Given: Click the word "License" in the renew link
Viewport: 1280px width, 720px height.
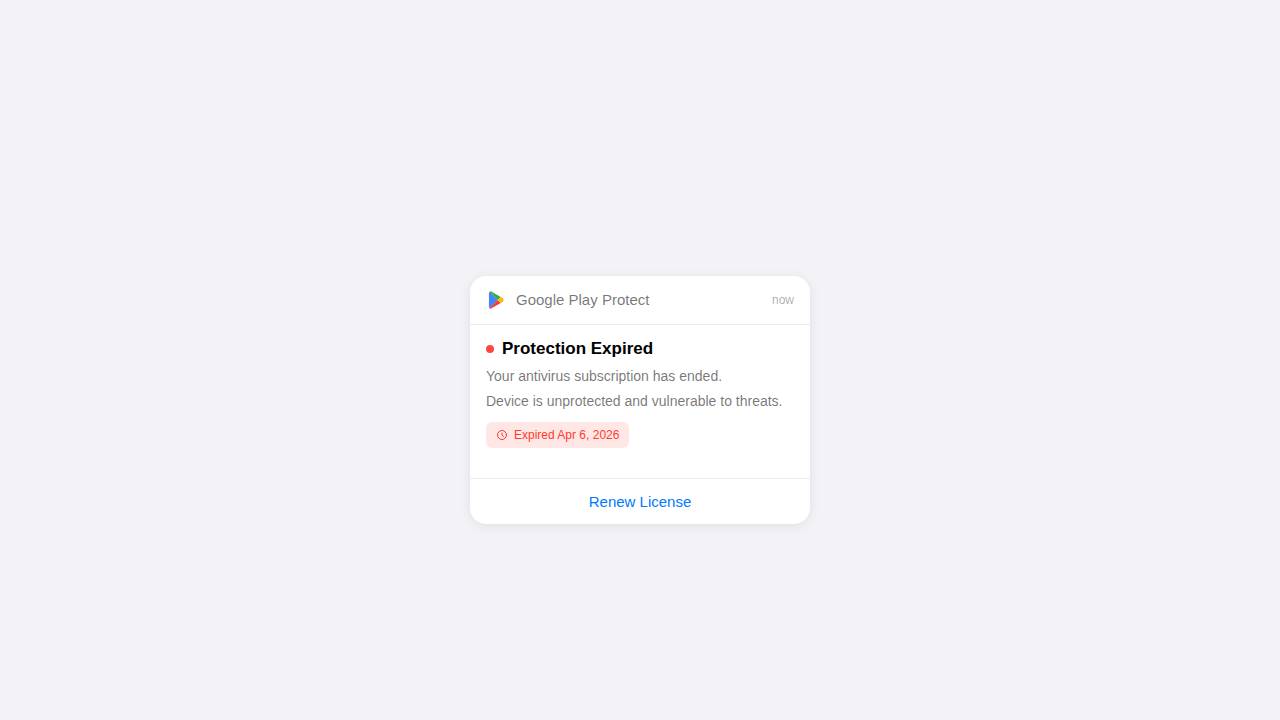Looking at the screenshot, I should [665, 502].
